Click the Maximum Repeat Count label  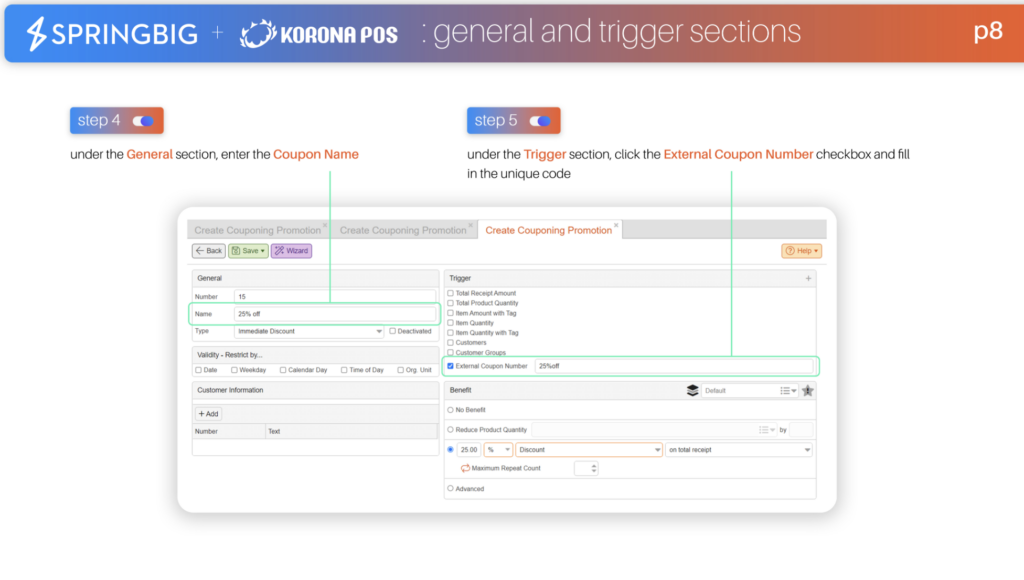pos(505,468)
